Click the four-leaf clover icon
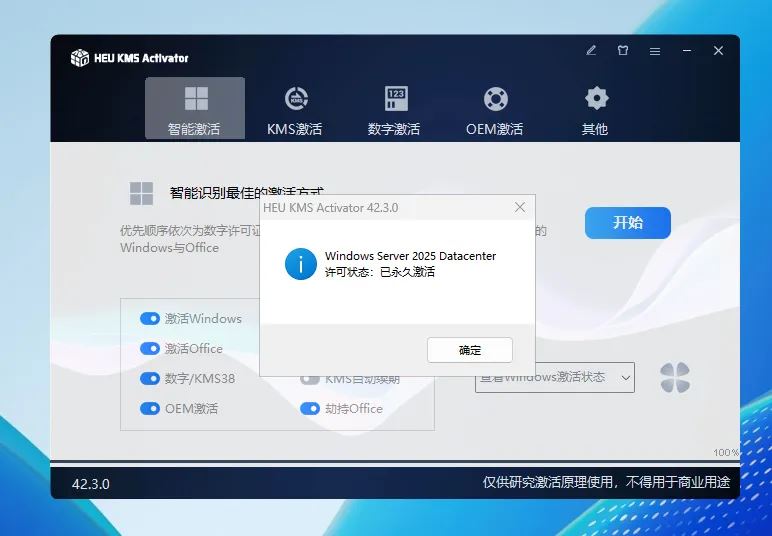Image resolution: width=772 pixels, height=536 pixels. pyautogui.click(x=675, y=378)
